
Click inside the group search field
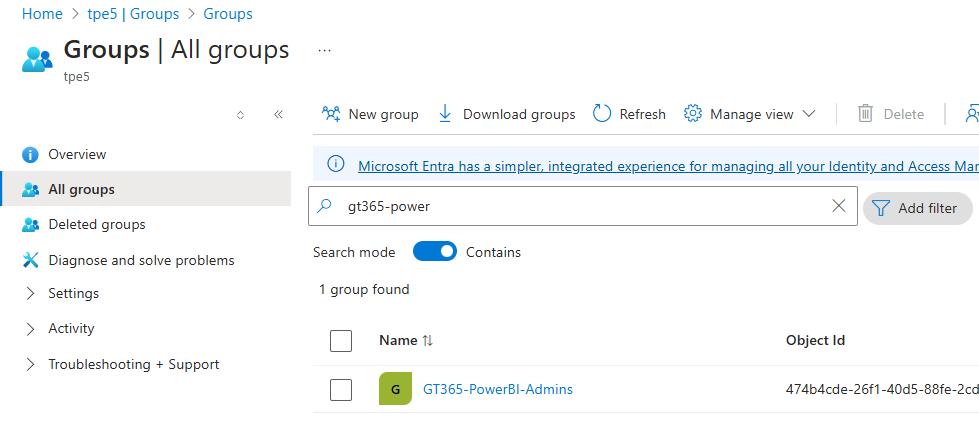coord(580,206)
